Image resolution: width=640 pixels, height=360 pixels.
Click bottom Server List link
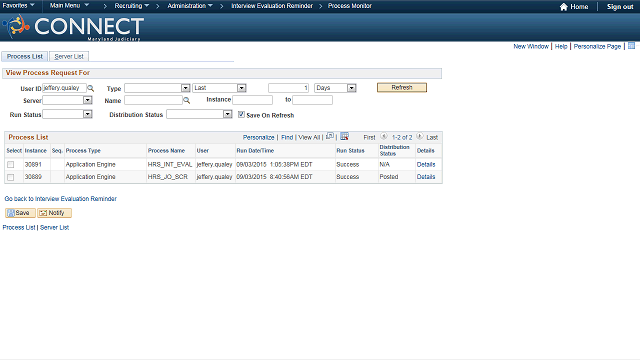click(x=54, y=227)
